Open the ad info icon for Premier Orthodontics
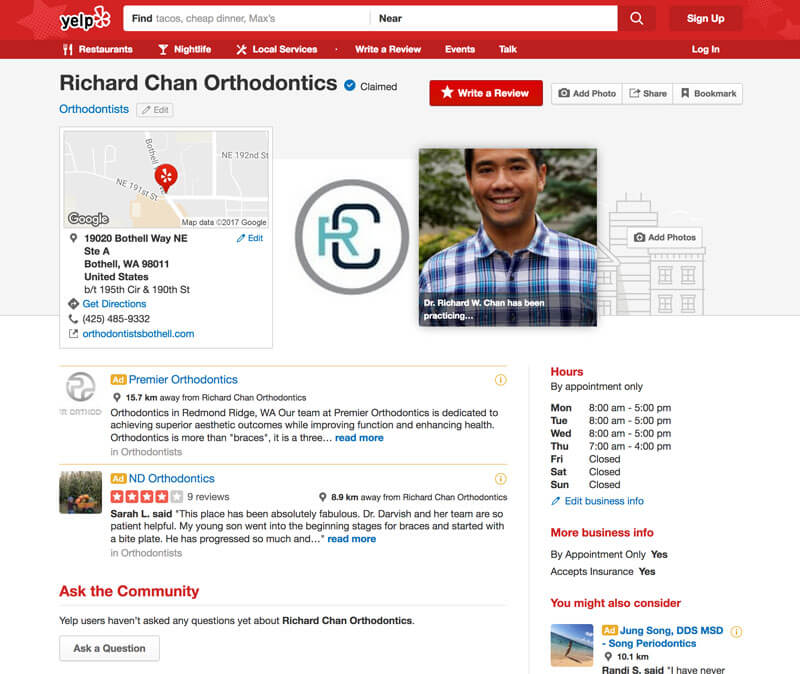 pos(501,380)
